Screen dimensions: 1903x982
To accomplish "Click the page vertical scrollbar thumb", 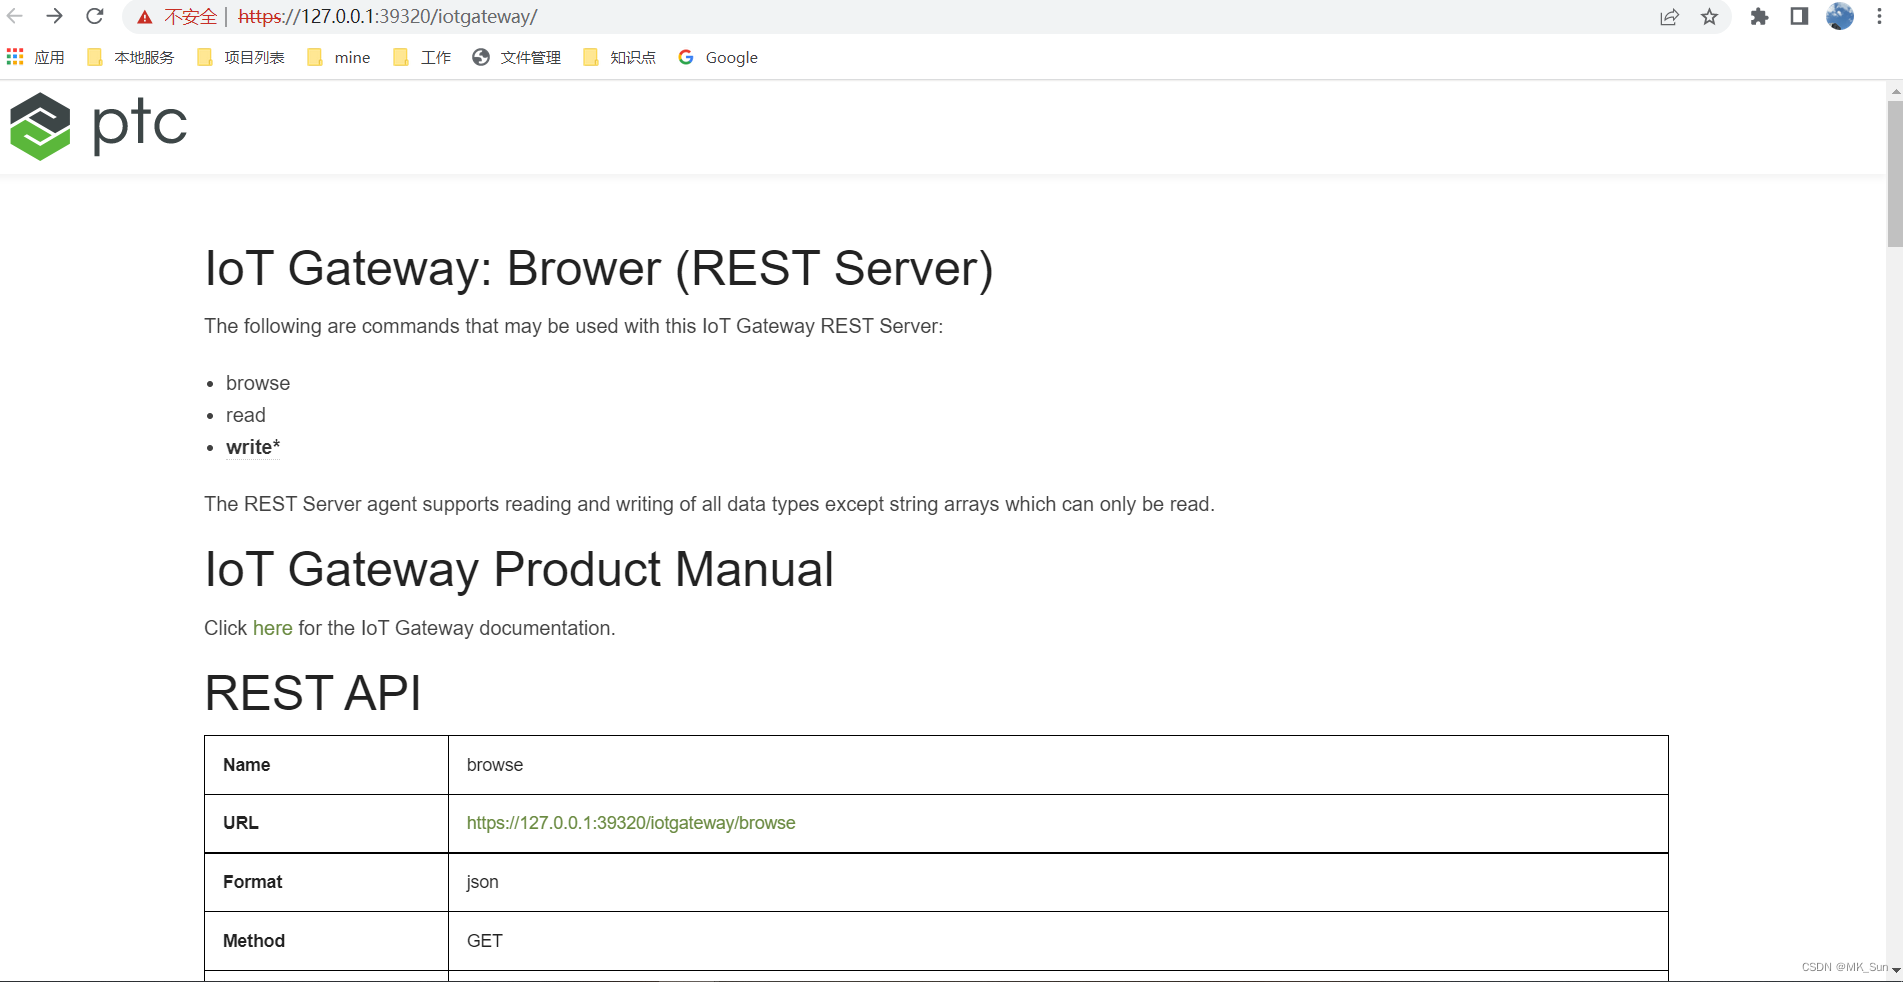I will click(x=1895, y=172).
